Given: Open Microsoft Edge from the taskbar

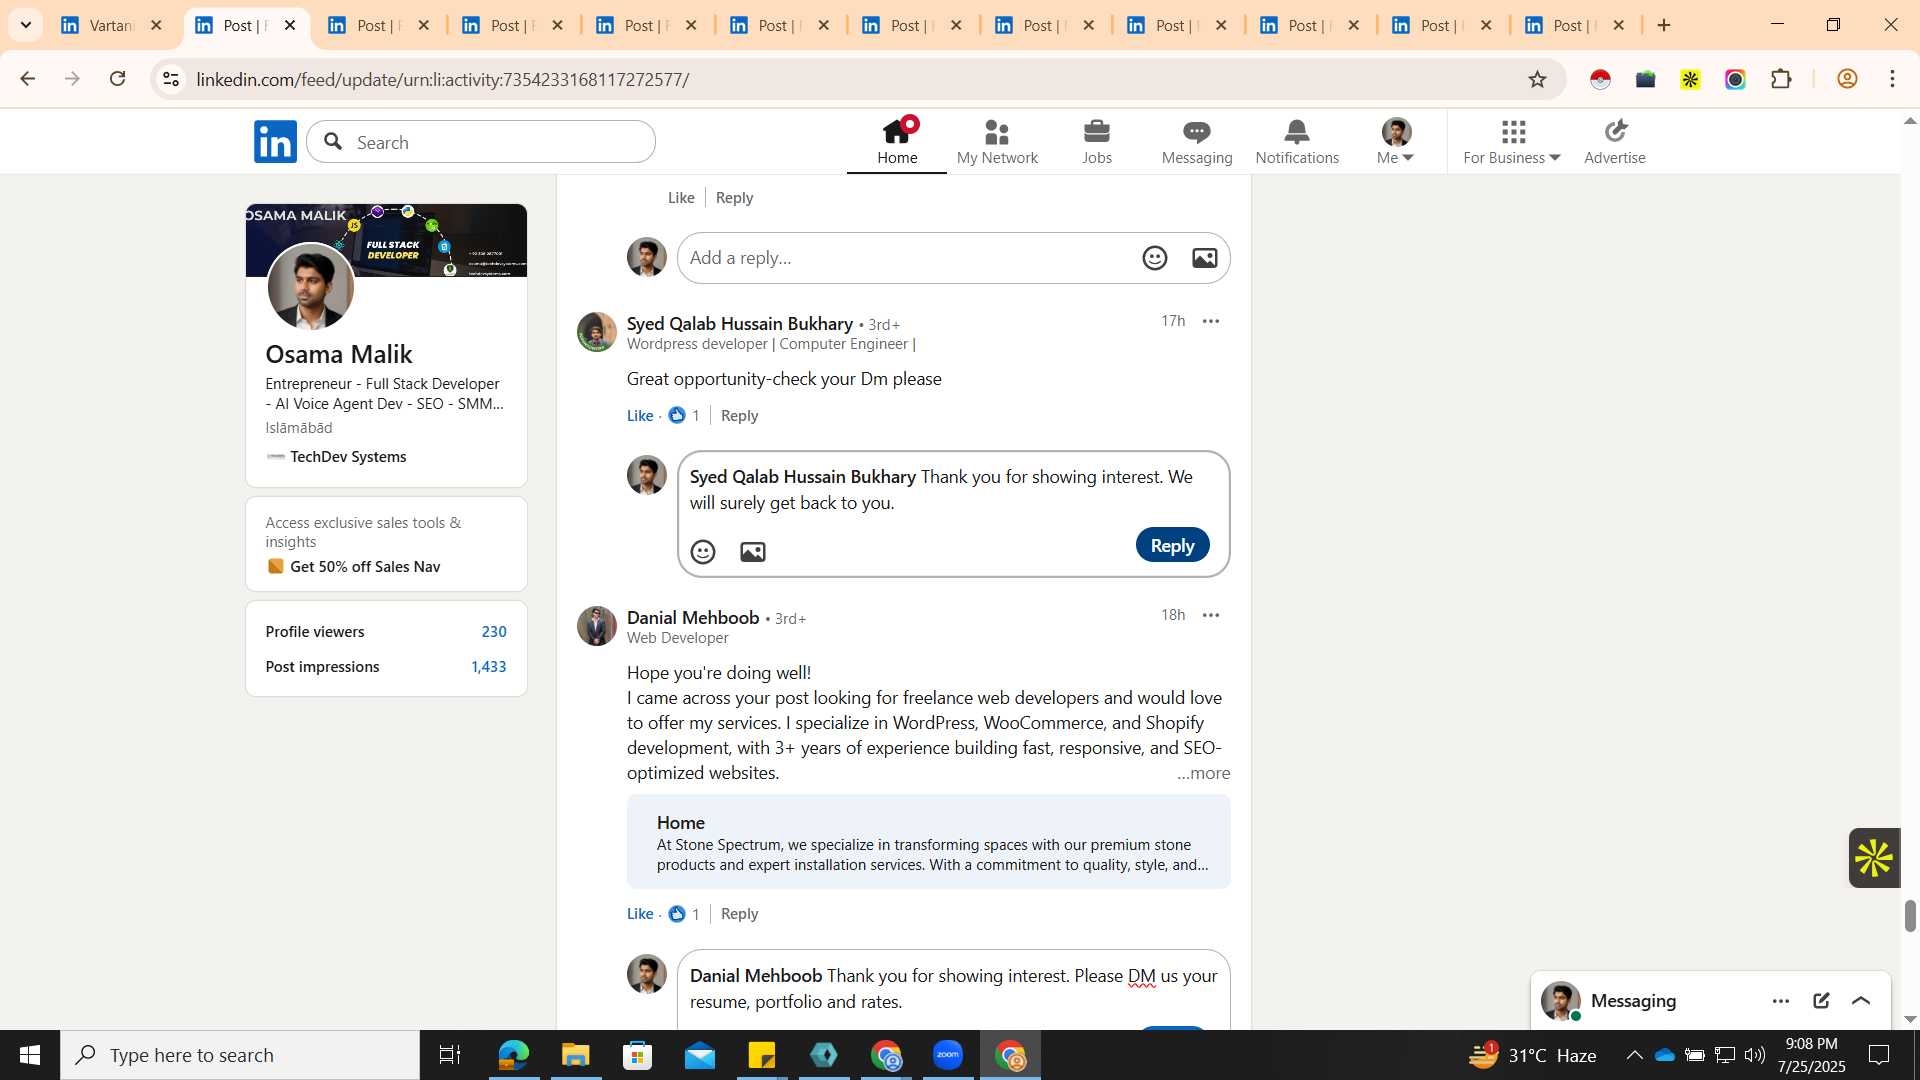Looking at the screenshot, I should [513, 1055].
